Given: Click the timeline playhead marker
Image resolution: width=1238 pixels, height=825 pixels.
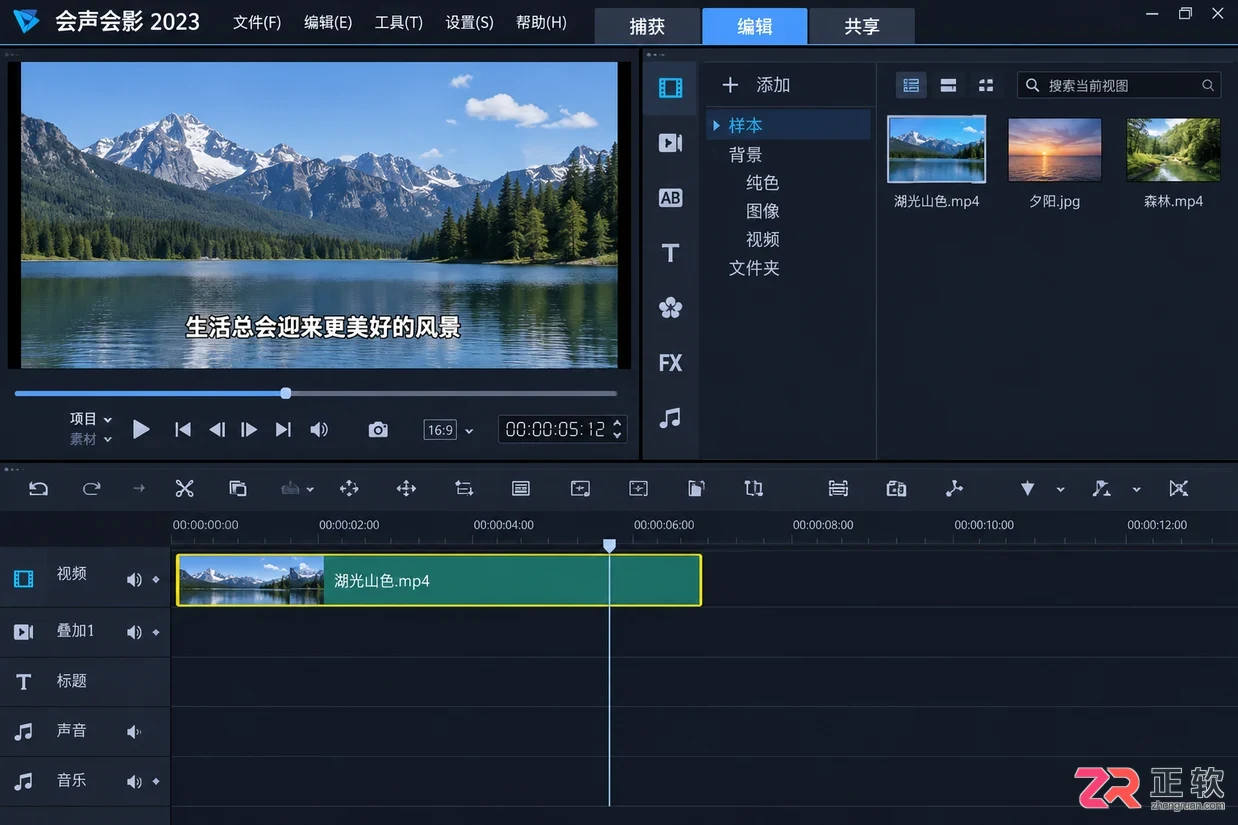Looking at the screenshot, I should click(609, 546).
